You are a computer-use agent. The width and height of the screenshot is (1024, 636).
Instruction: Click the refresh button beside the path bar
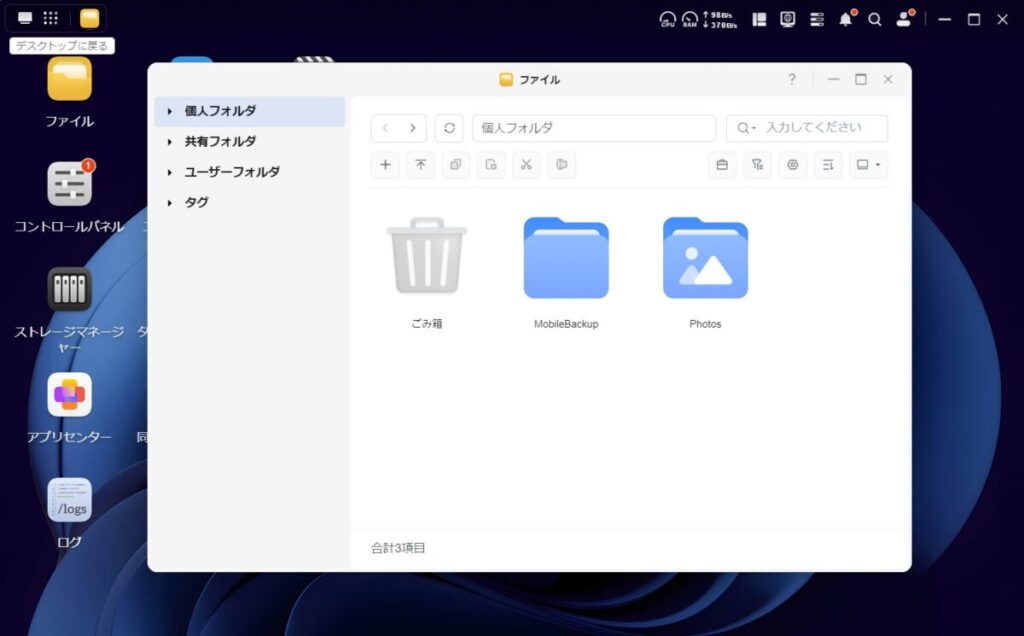tap(449, 128)
